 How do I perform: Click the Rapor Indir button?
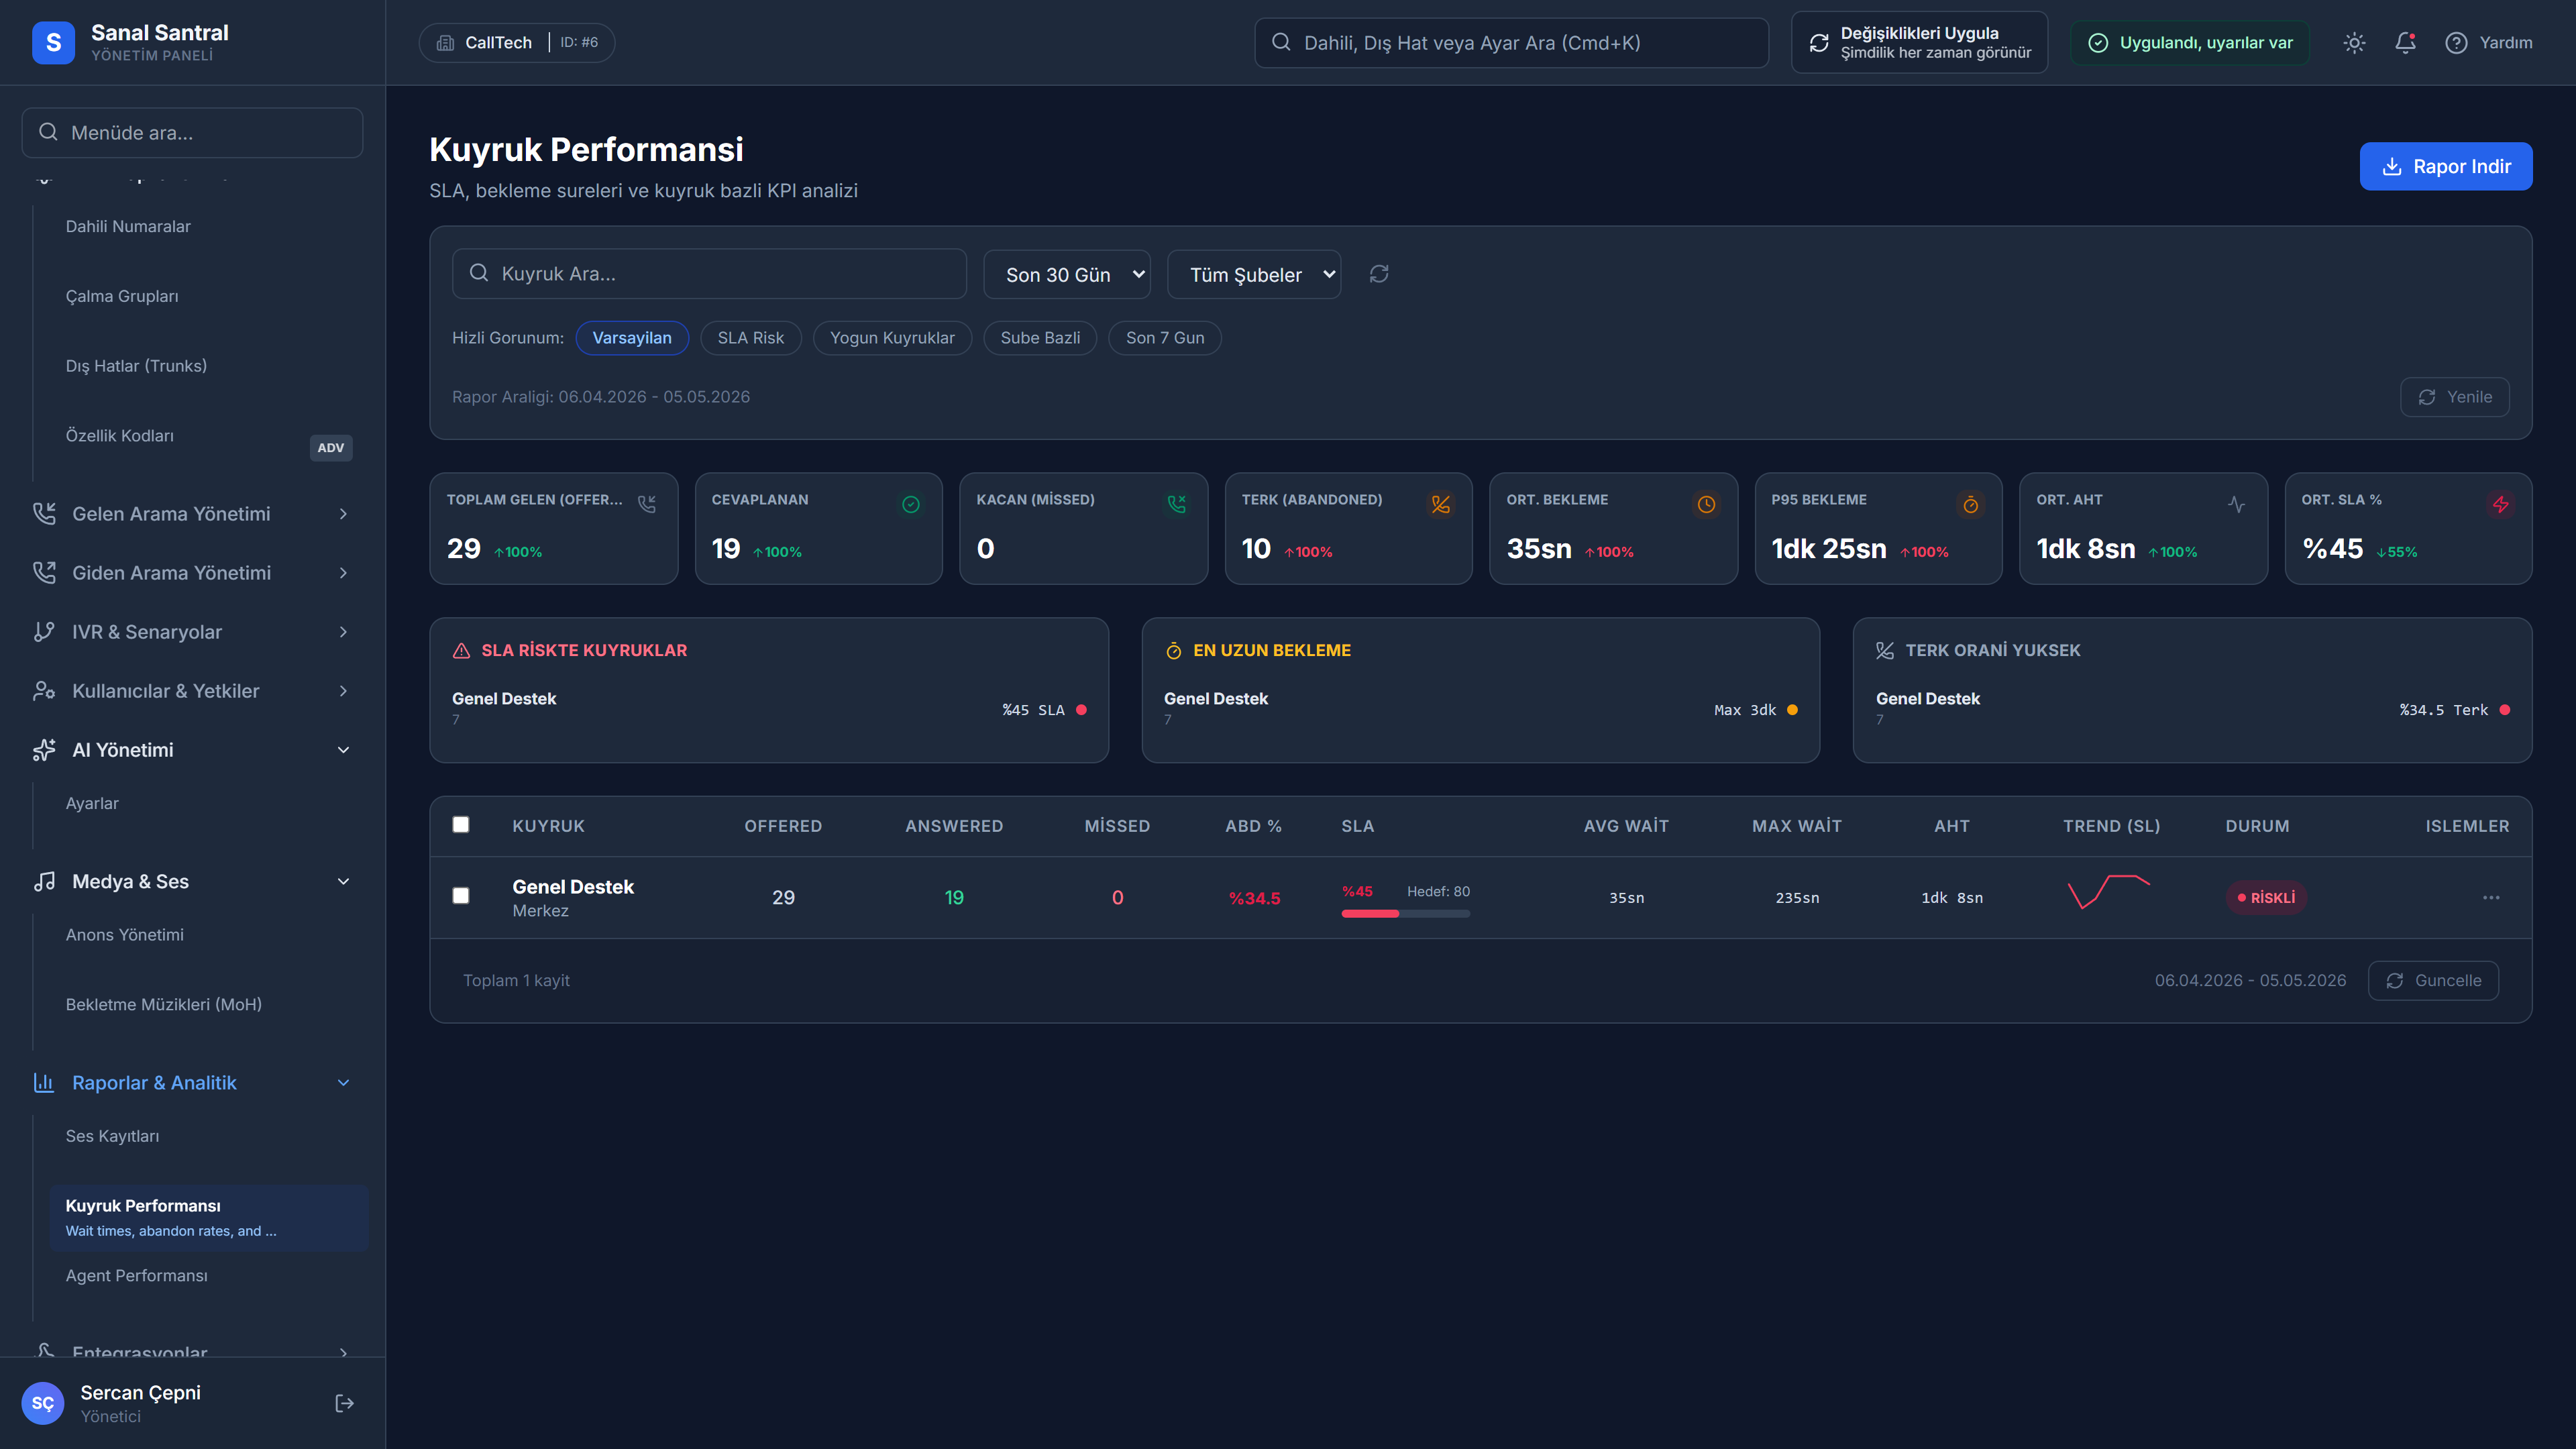2445,166
